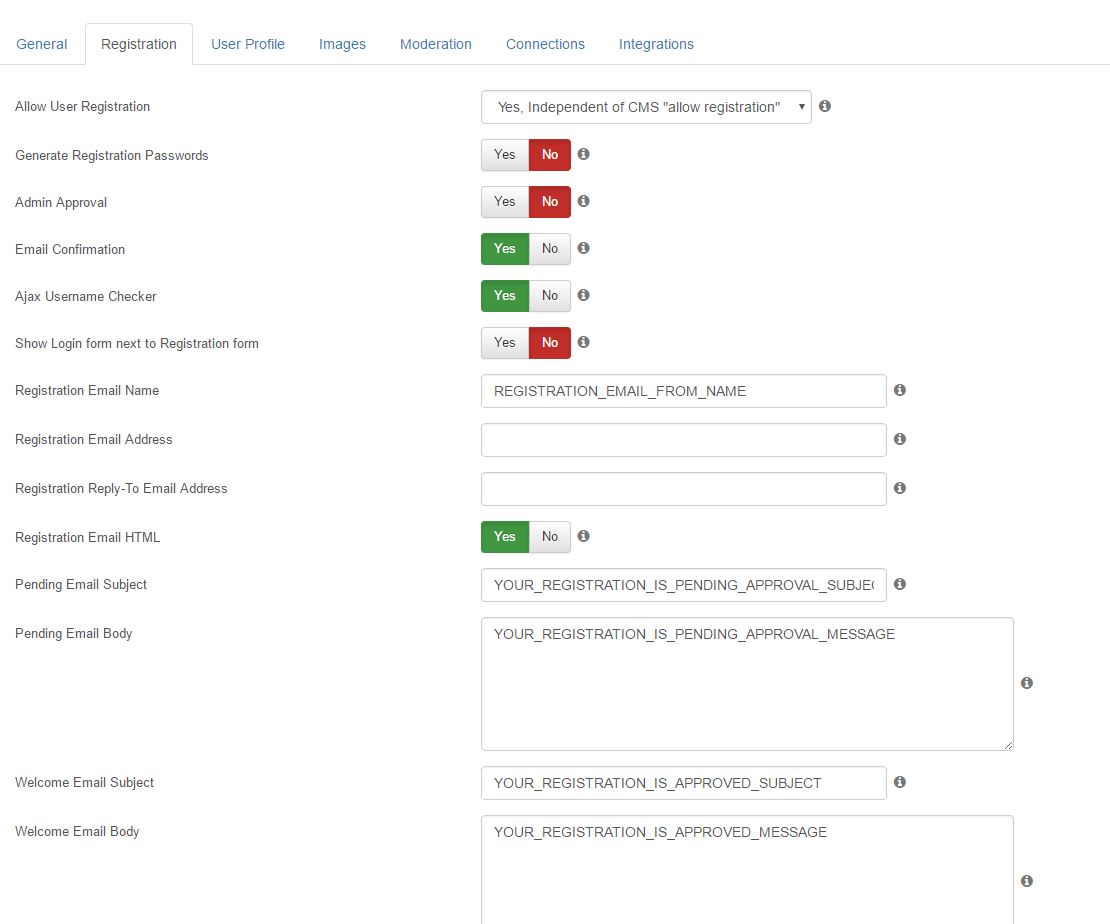Open the User Profile tab

click(248, 44)
